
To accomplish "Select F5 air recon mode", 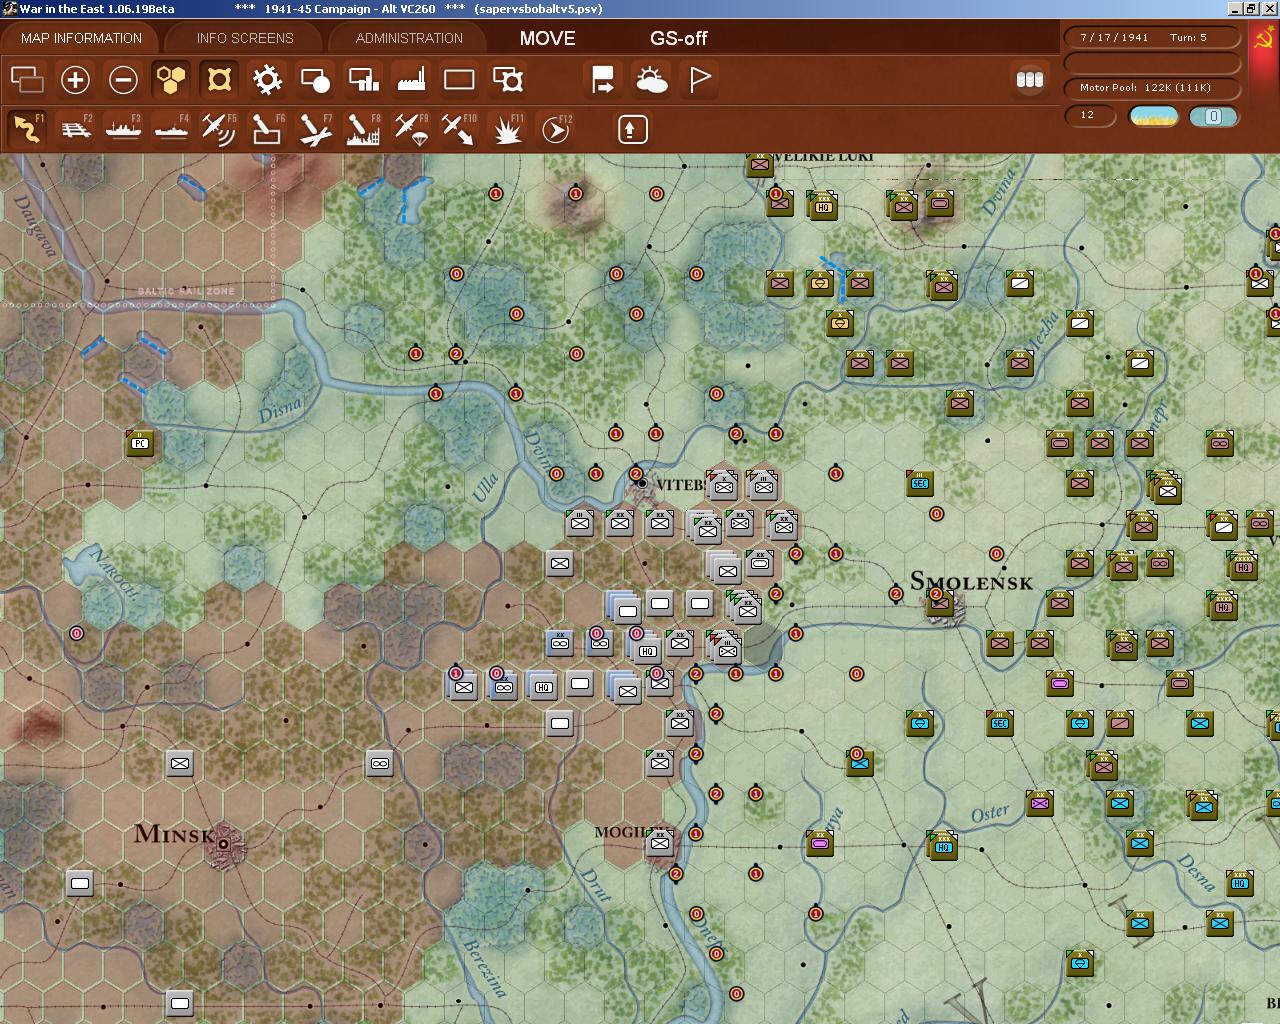I will click(x=219, y=129).
